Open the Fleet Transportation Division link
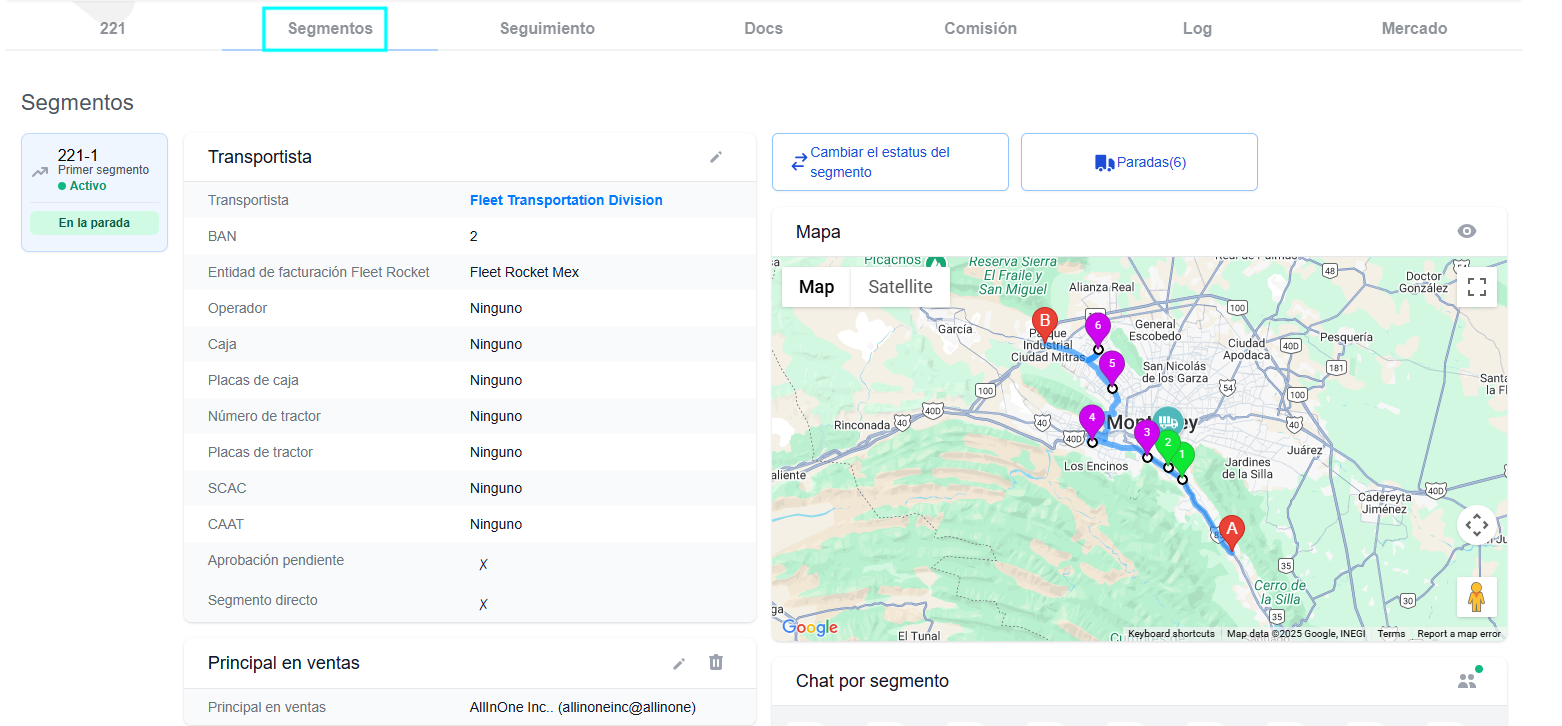 (566, 200)
